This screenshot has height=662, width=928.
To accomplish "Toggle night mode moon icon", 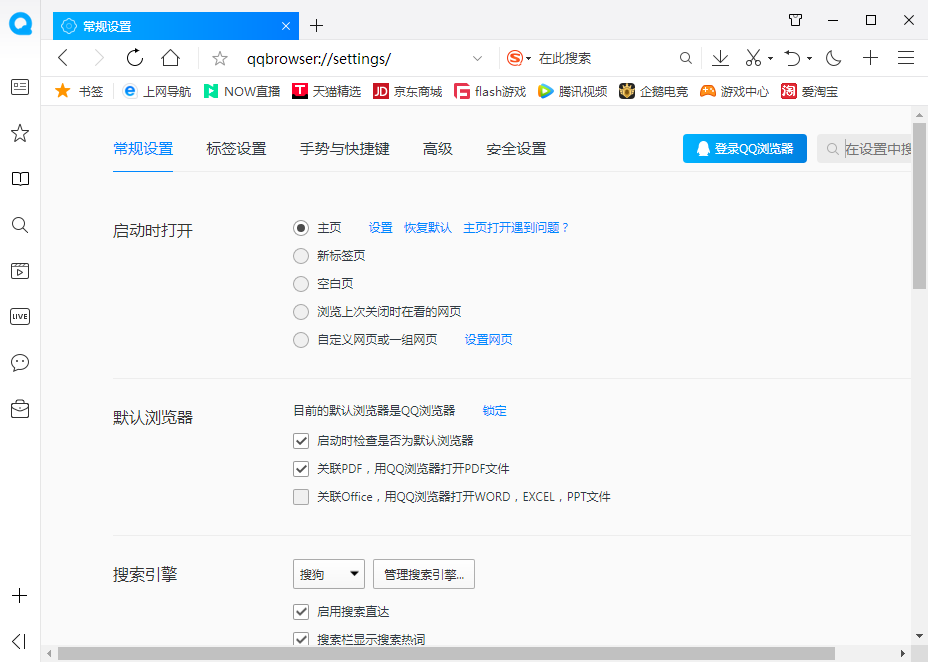I will point(833,58).
